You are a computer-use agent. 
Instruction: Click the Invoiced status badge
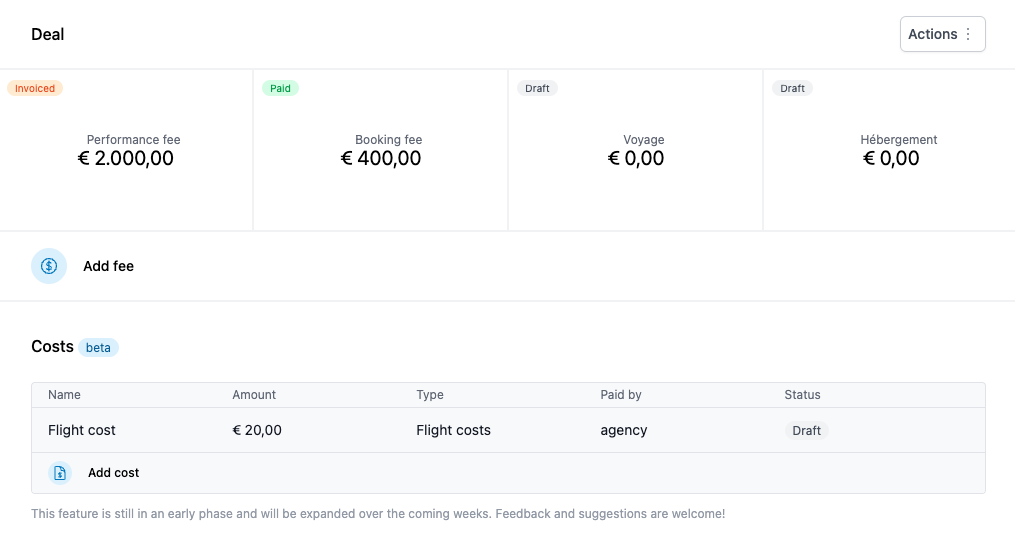point(35,88)
